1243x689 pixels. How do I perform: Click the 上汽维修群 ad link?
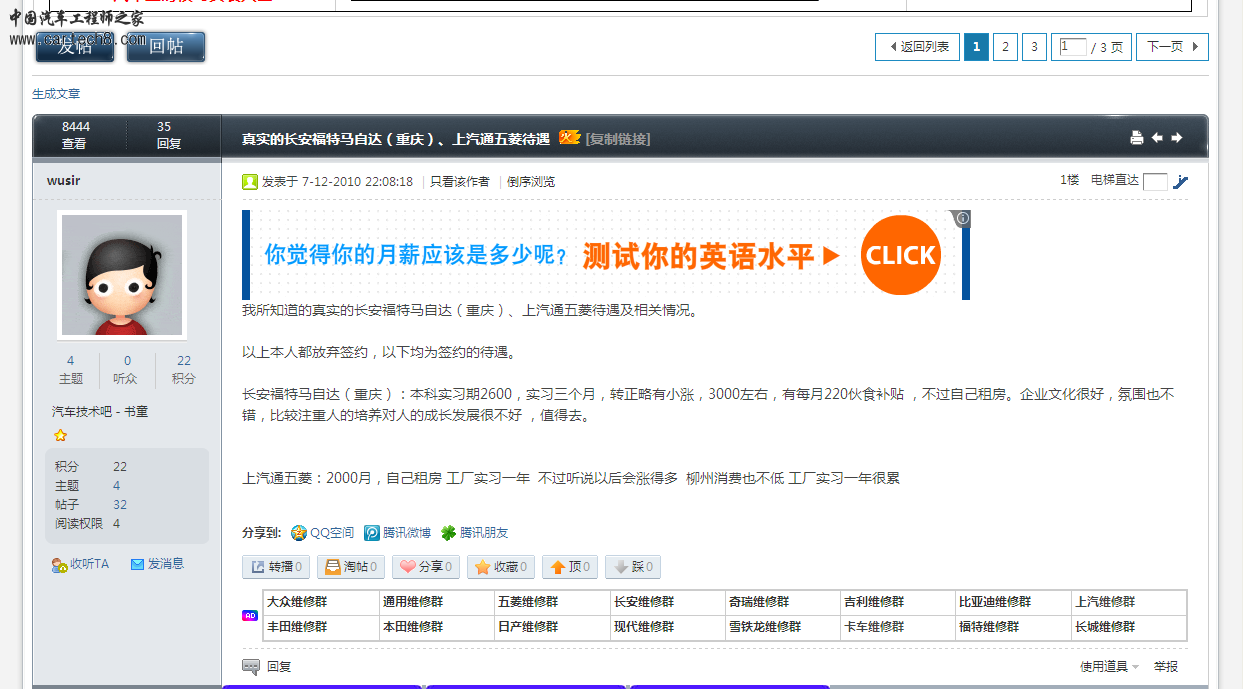[x=1105, y=602]
